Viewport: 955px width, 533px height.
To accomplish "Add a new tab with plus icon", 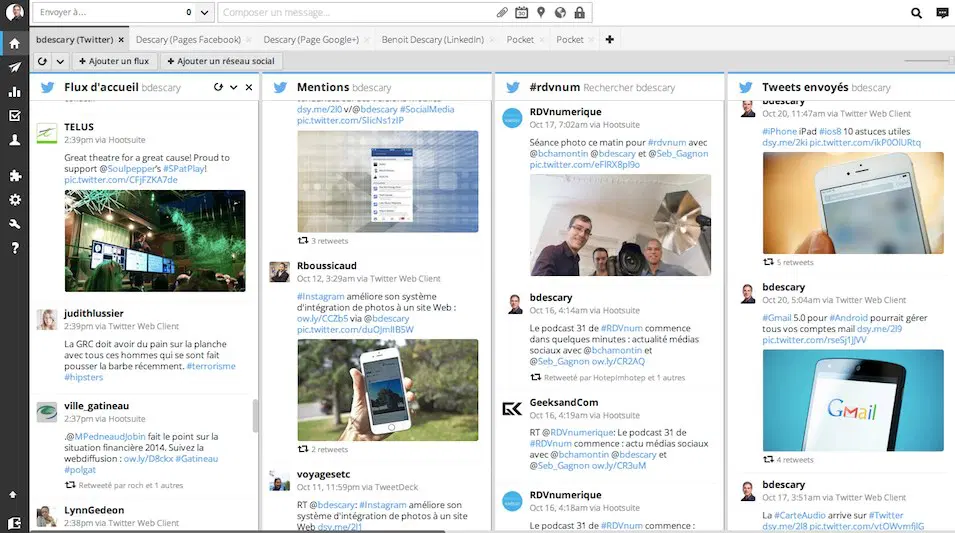I will pyautogui.click(x=610, y=40).
